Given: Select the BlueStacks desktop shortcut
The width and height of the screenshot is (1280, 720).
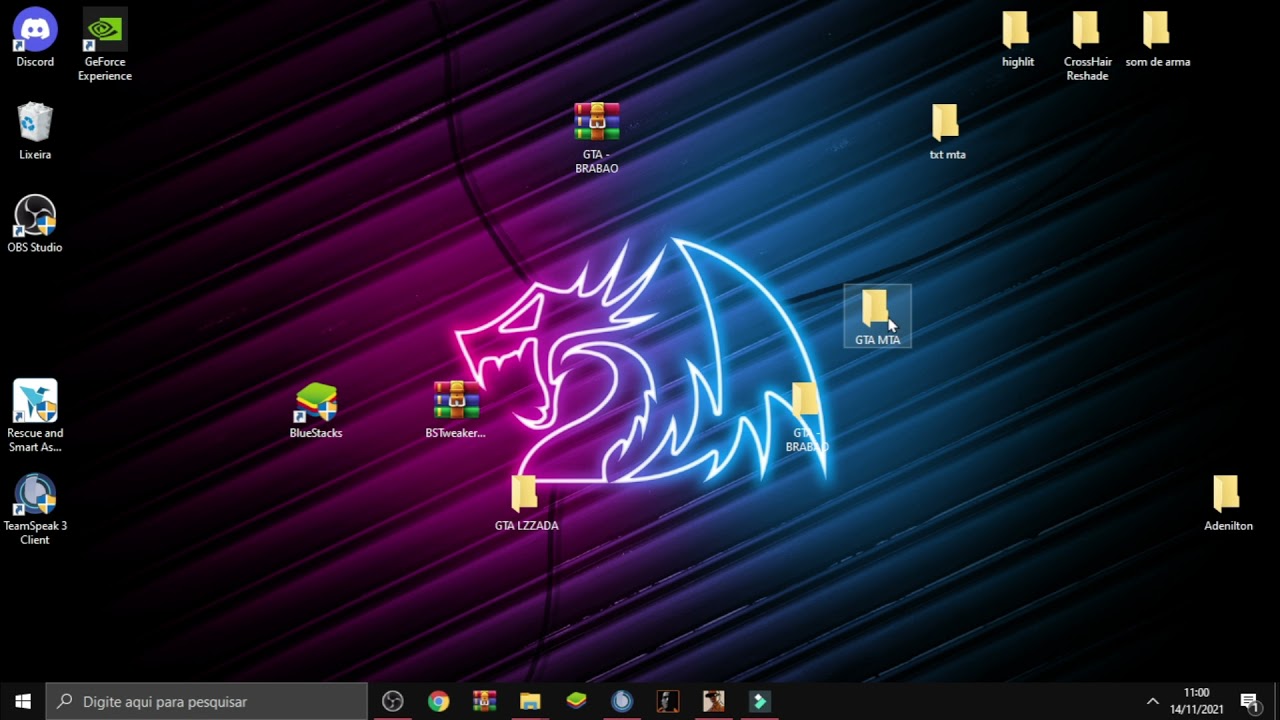Looking at the screenshot, I should click(x=316, y=410).
